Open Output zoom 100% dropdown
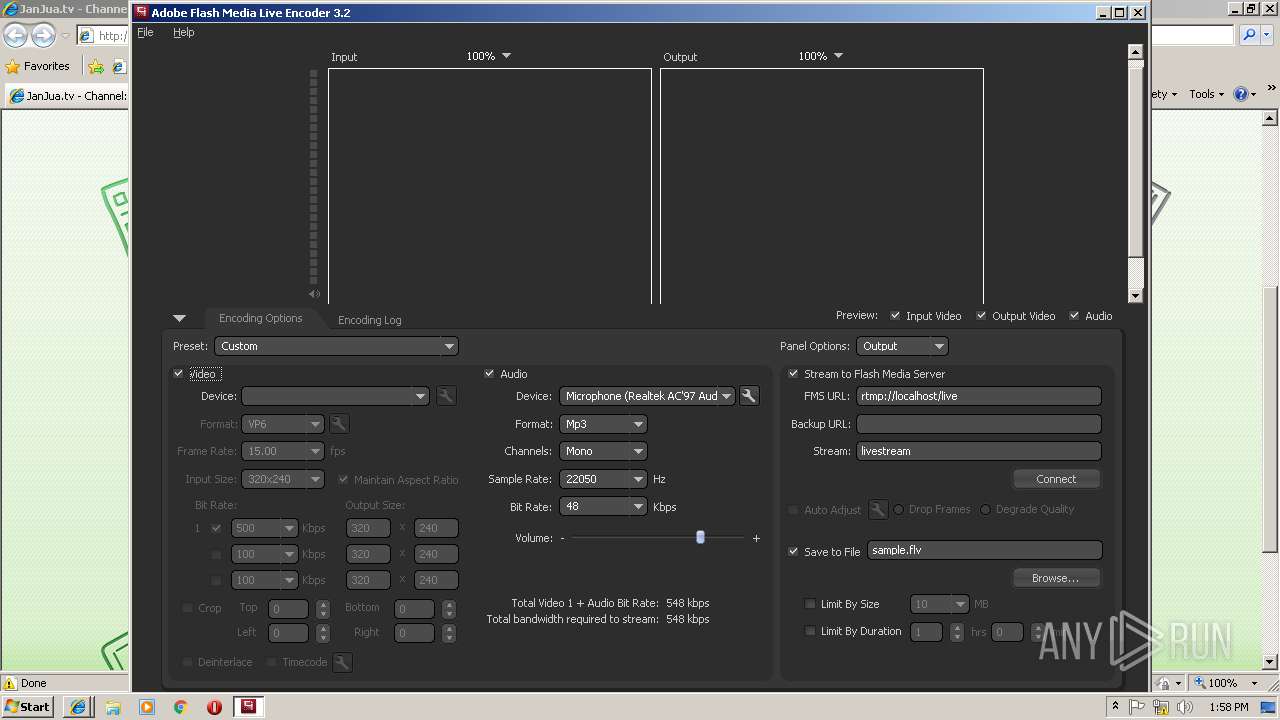This screenshot has height=720, width=1280. (821, 56)
